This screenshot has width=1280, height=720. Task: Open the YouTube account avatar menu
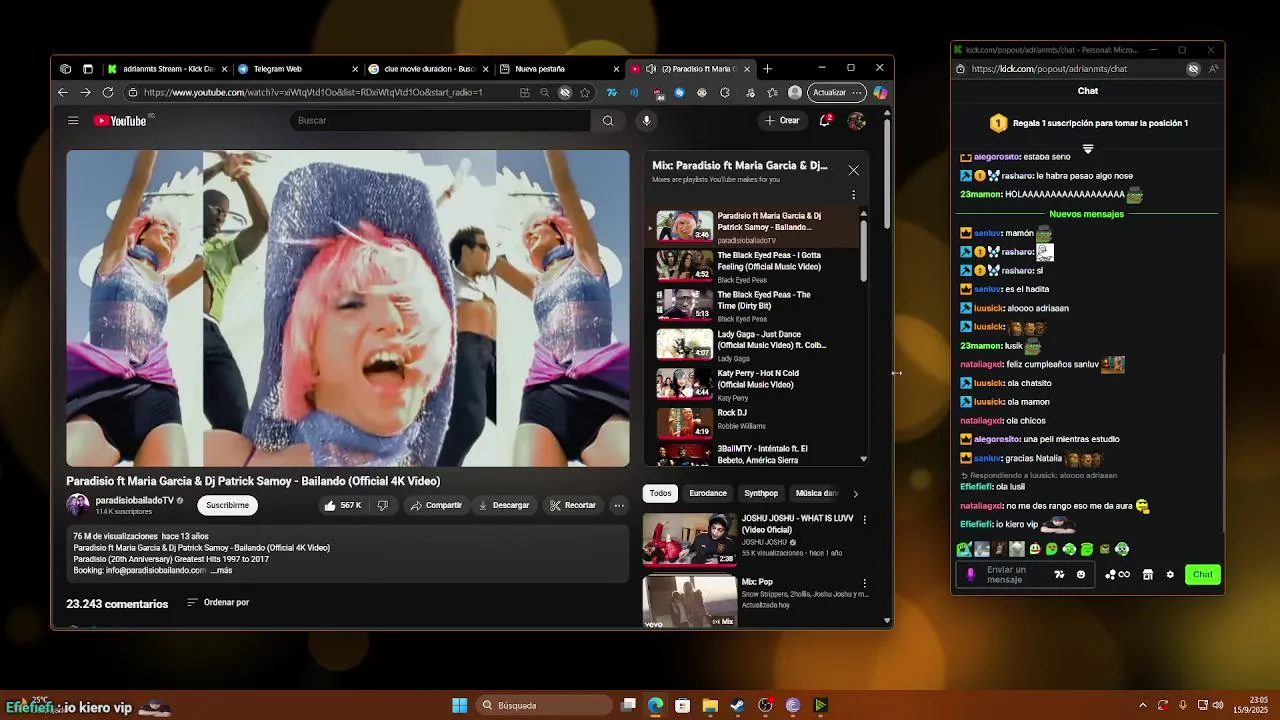click(x=857, y=121)
